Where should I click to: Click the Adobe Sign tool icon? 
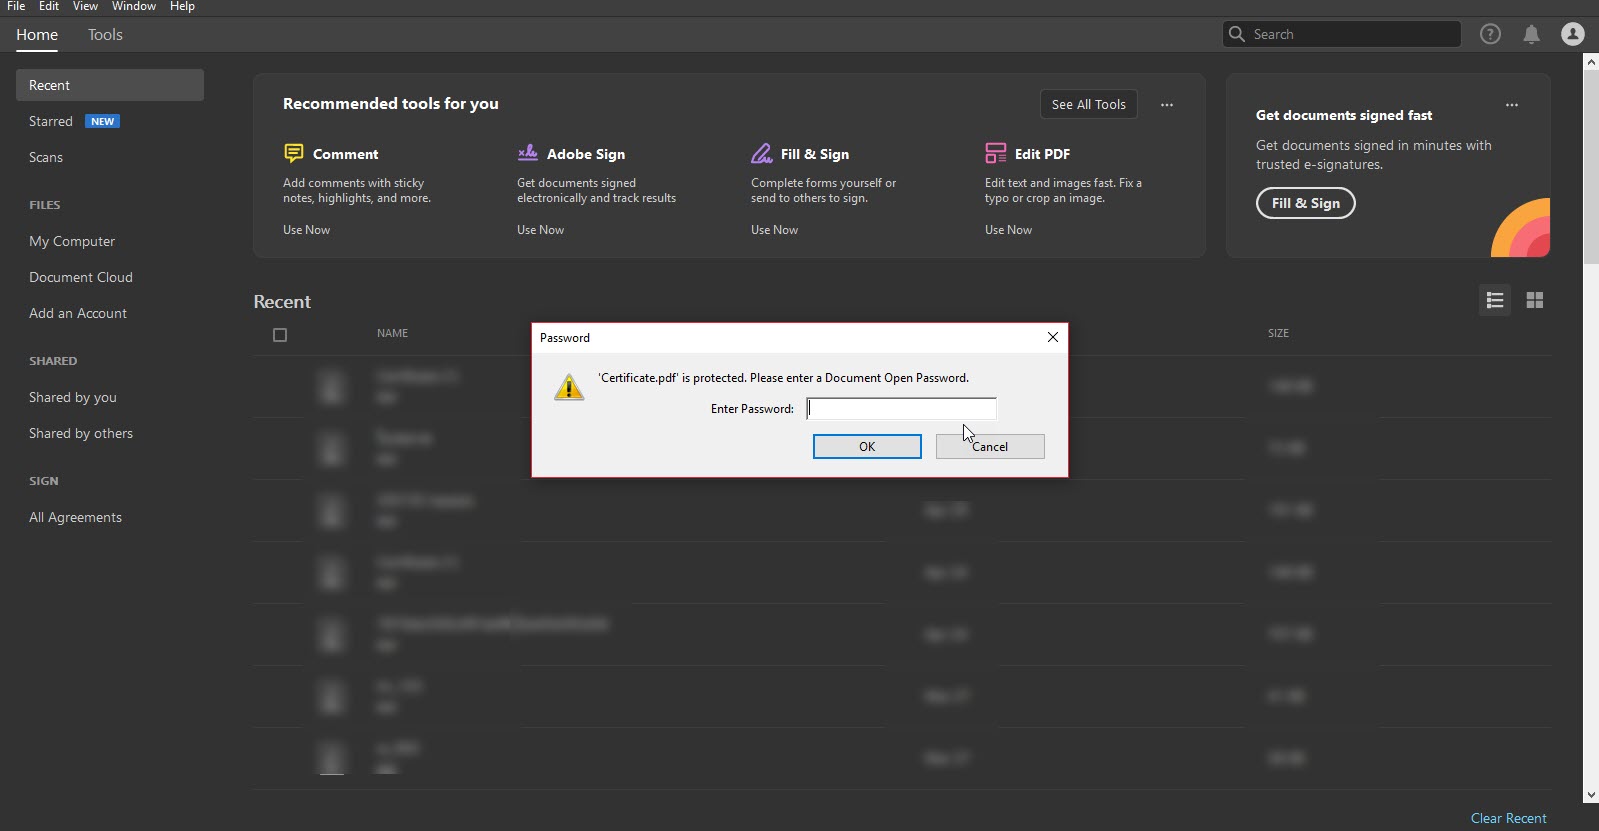pyautogui.click(x=528, y=153)
